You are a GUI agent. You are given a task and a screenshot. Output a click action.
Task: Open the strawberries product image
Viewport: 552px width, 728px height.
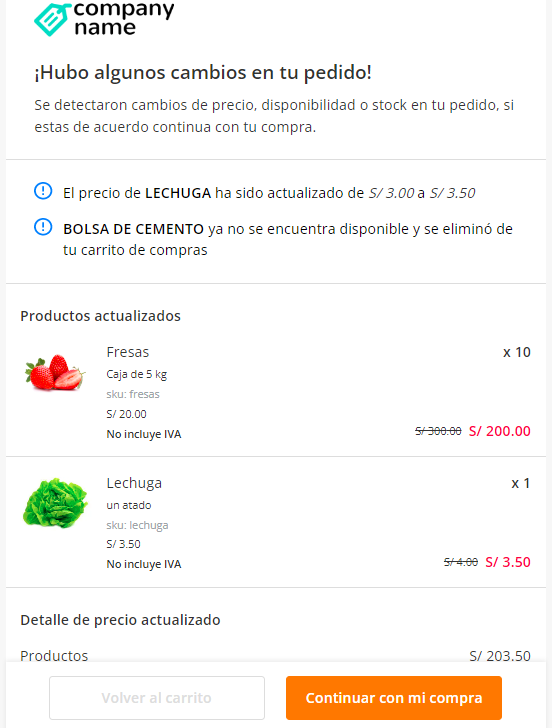[x=55, y=372]
